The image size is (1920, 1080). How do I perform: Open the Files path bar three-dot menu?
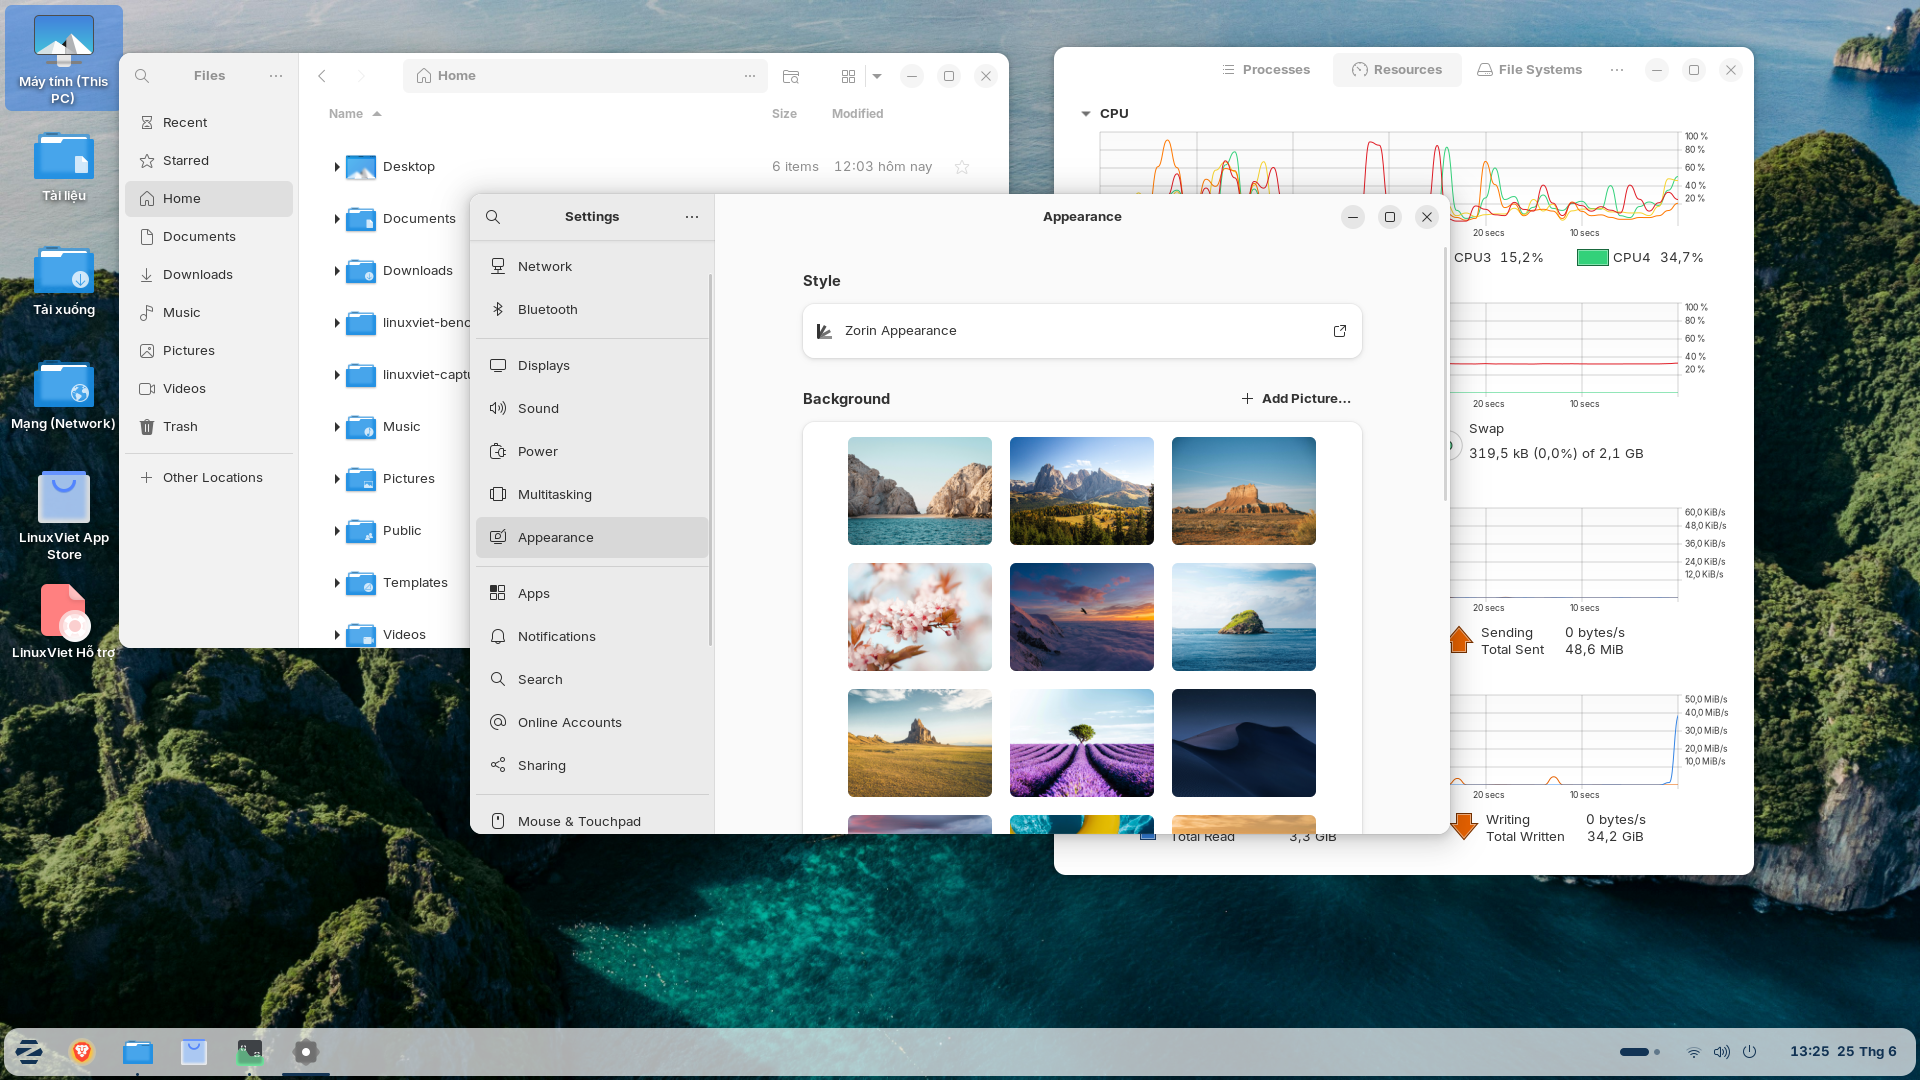coord(750,76)
